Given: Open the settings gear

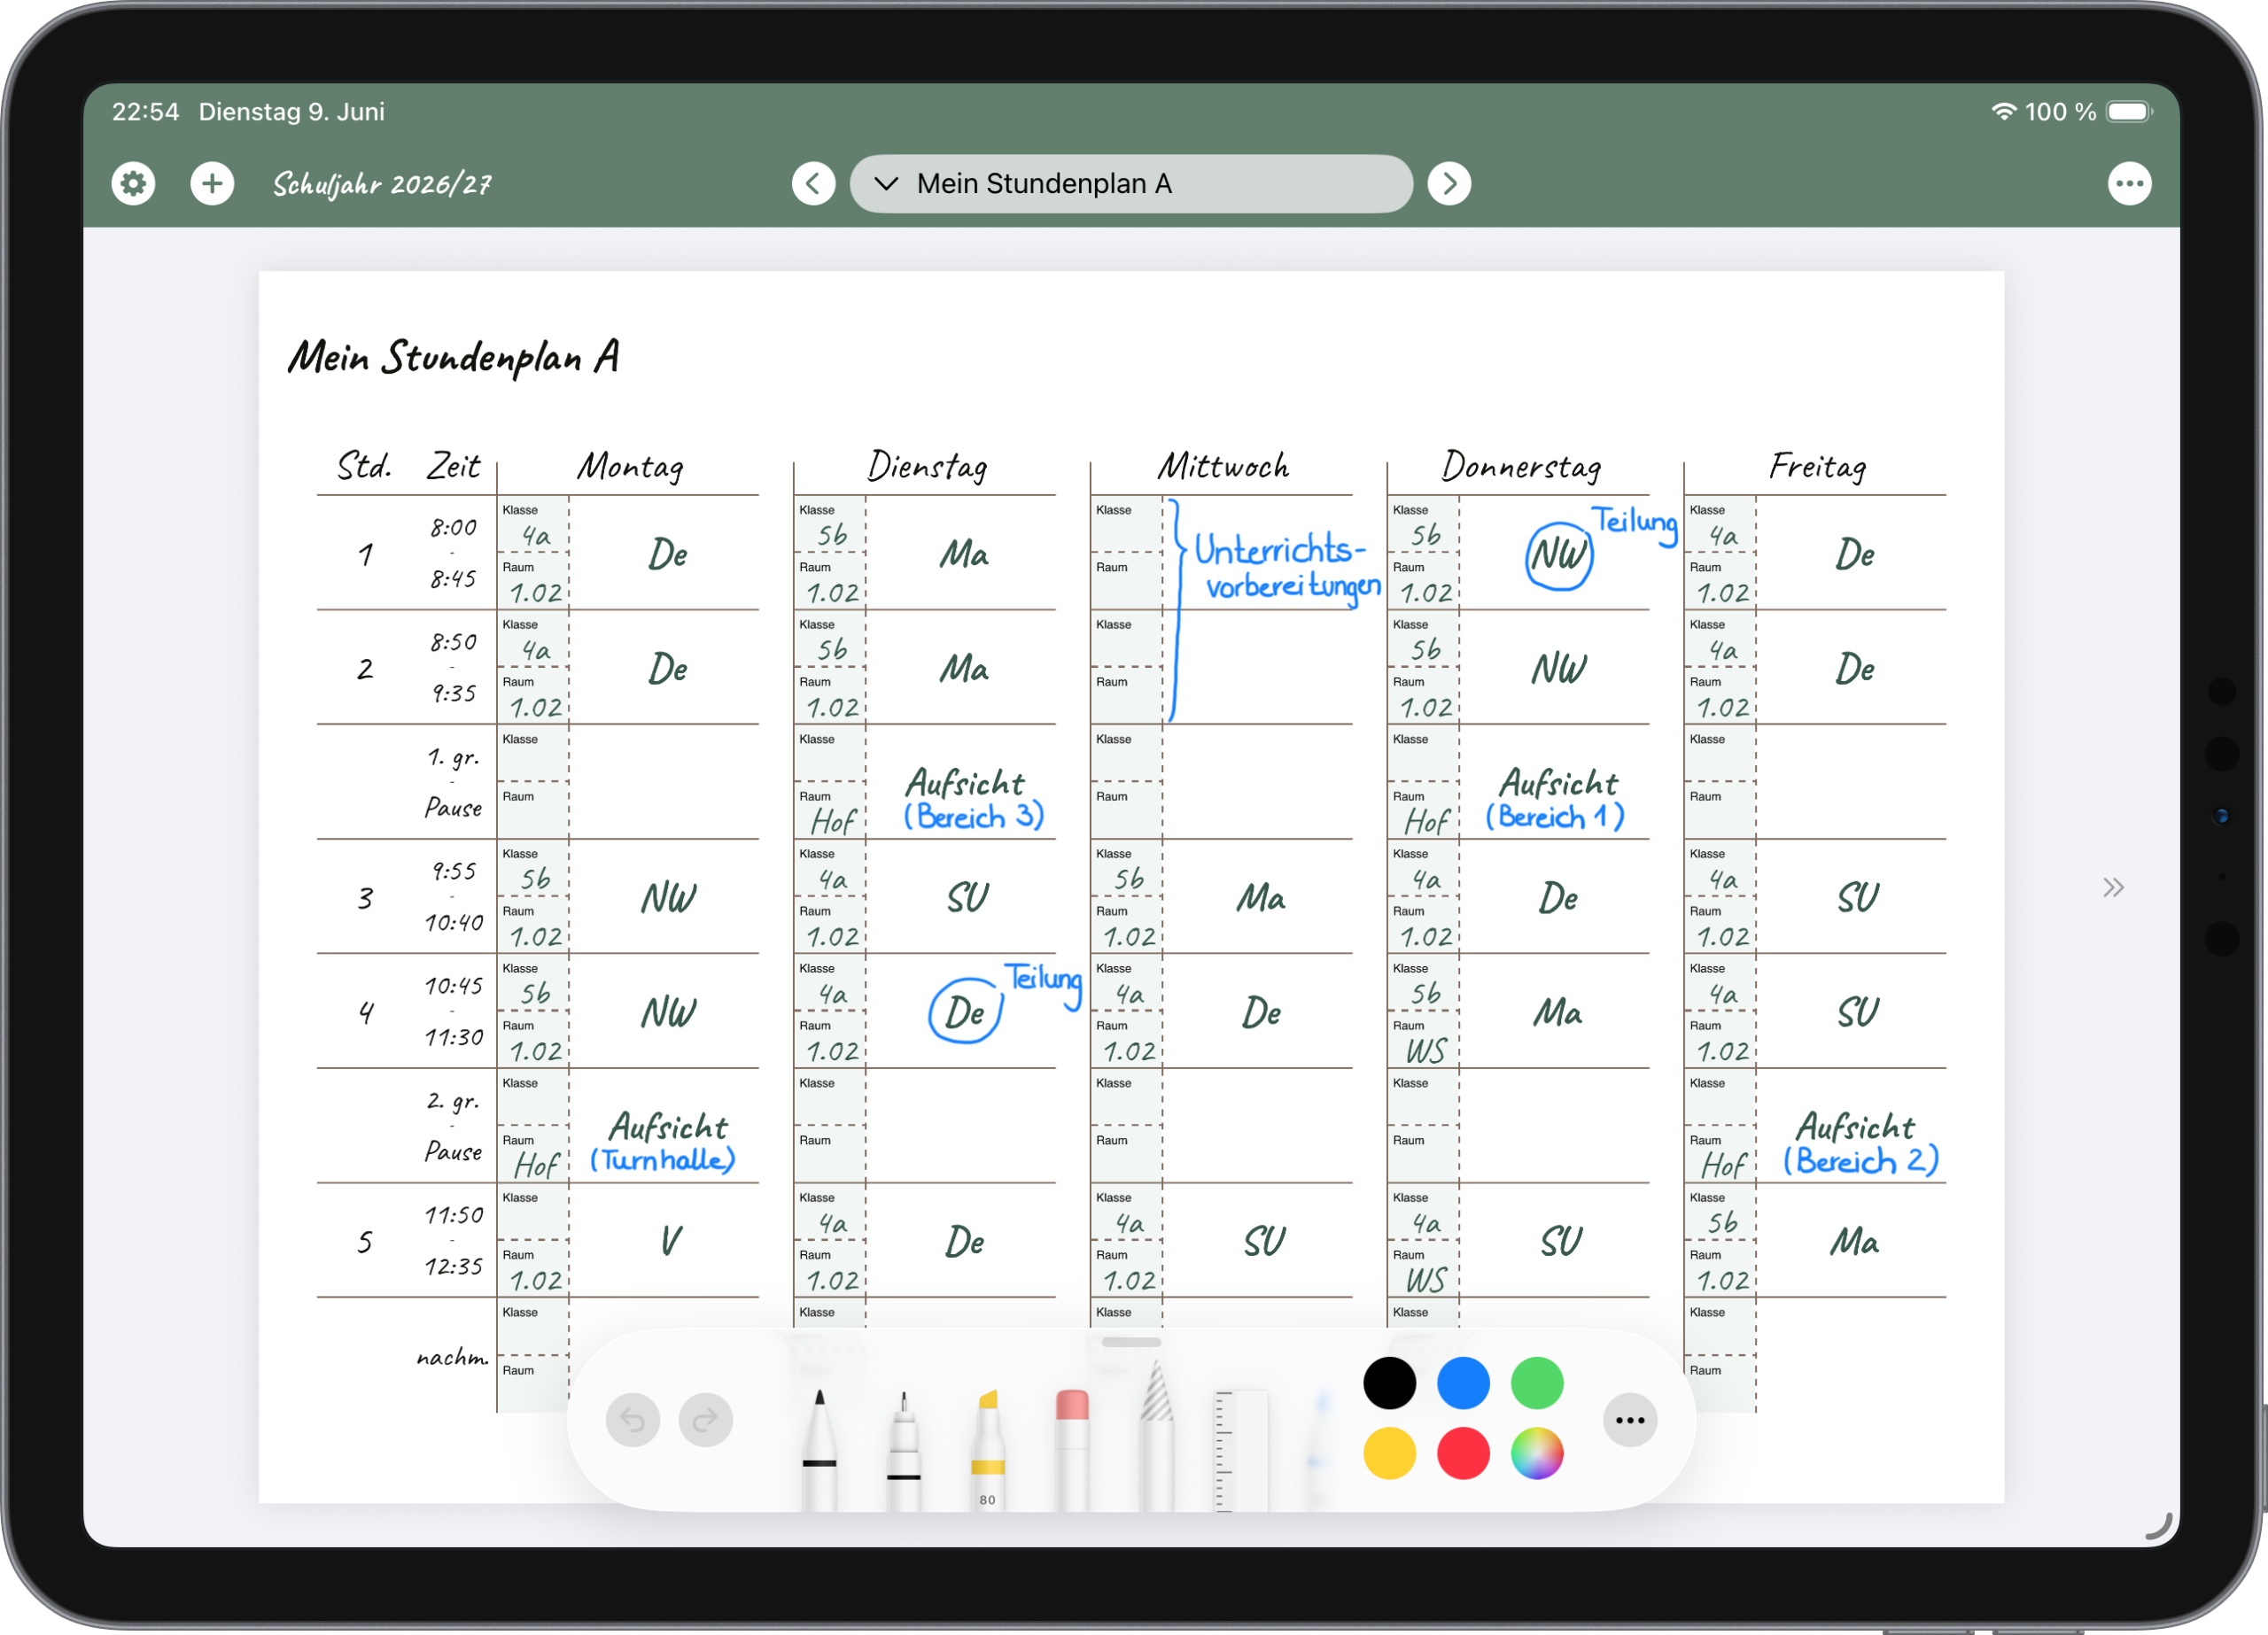Looking at the screenshot, I should [x=133, y=184].
